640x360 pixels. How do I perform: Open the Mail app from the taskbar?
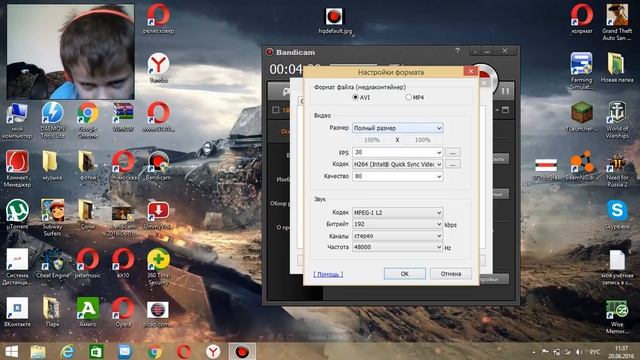point(125,351)
